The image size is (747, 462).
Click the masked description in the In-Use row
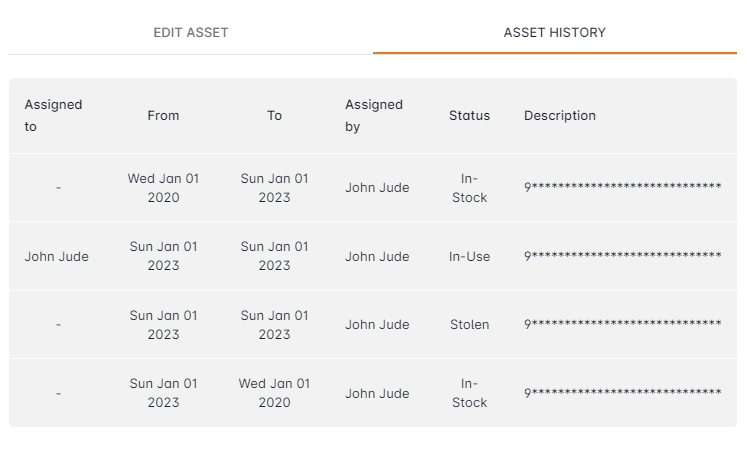pyautogui.click(x=622, y=256)
